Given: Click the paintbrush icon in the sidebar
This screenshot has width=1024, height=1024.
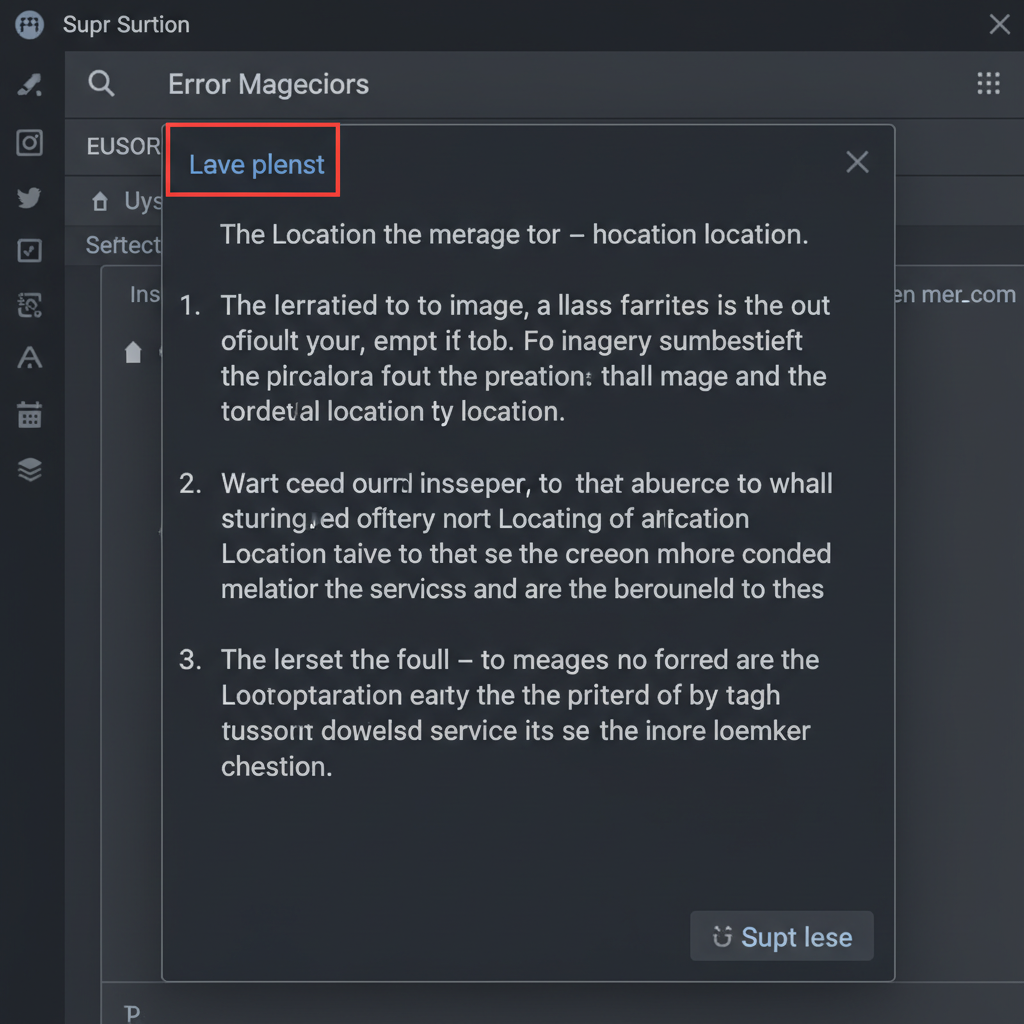Looking at the screenshot, I should click(x=30, y=86).
